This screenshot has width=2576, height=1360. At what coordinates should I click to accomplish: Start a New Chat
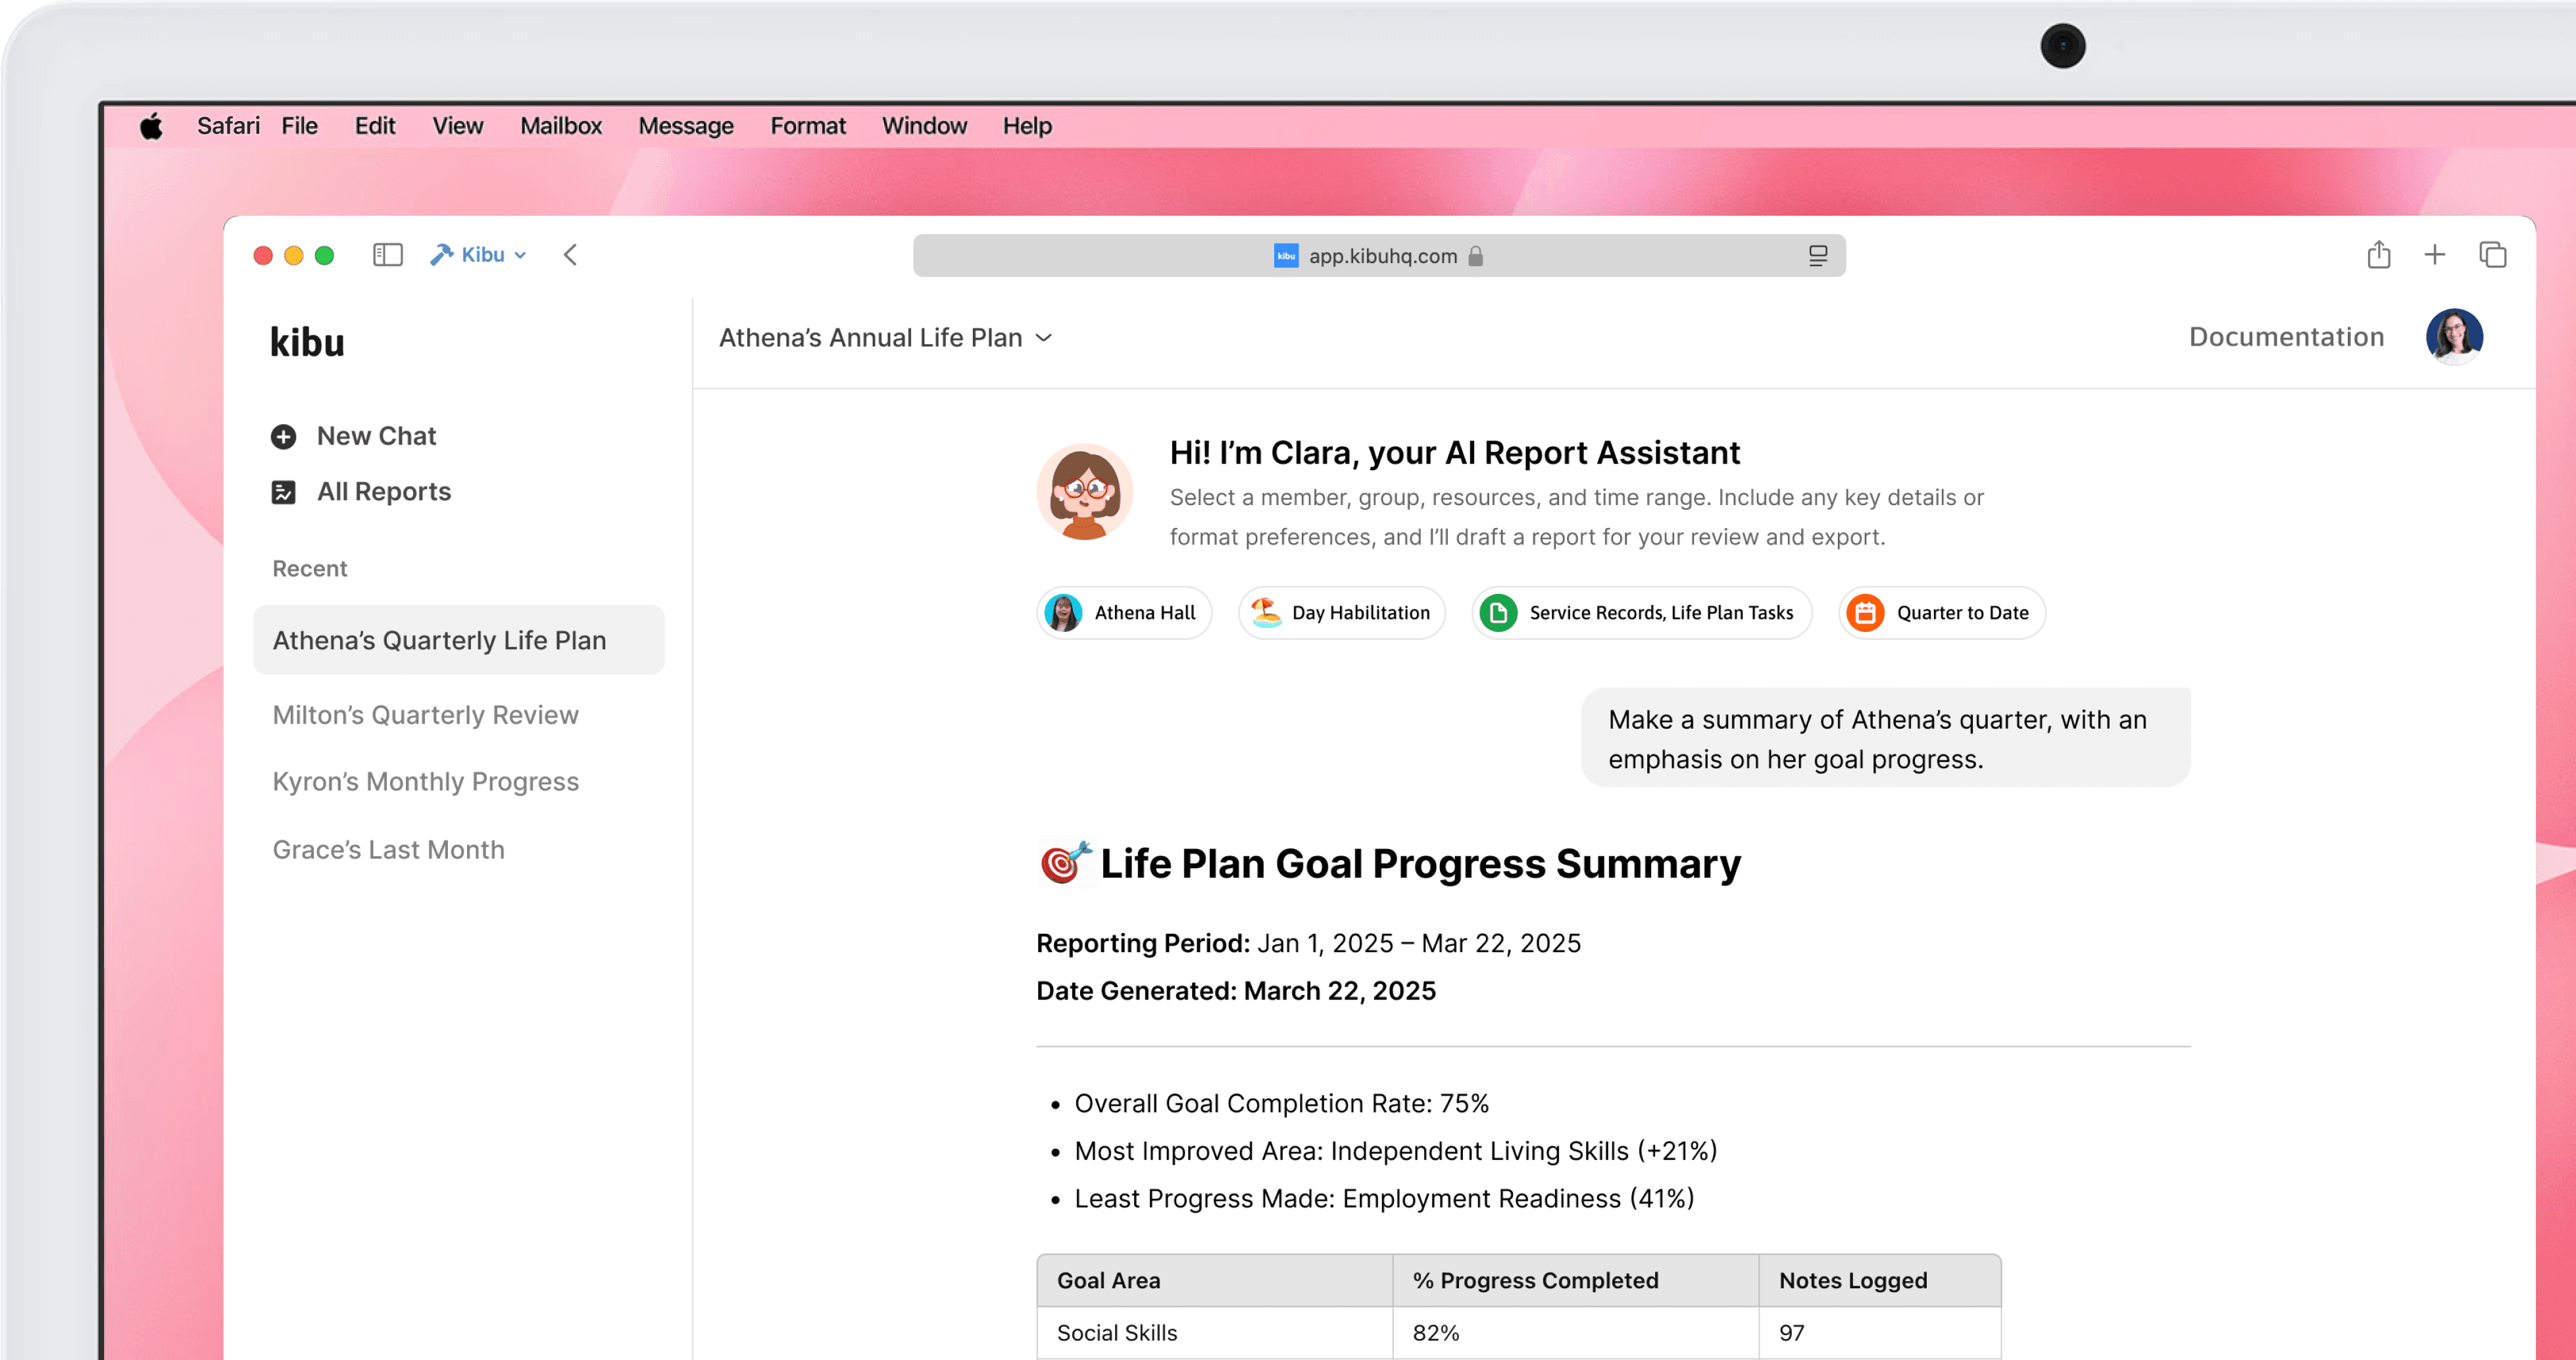click(354, 436)
